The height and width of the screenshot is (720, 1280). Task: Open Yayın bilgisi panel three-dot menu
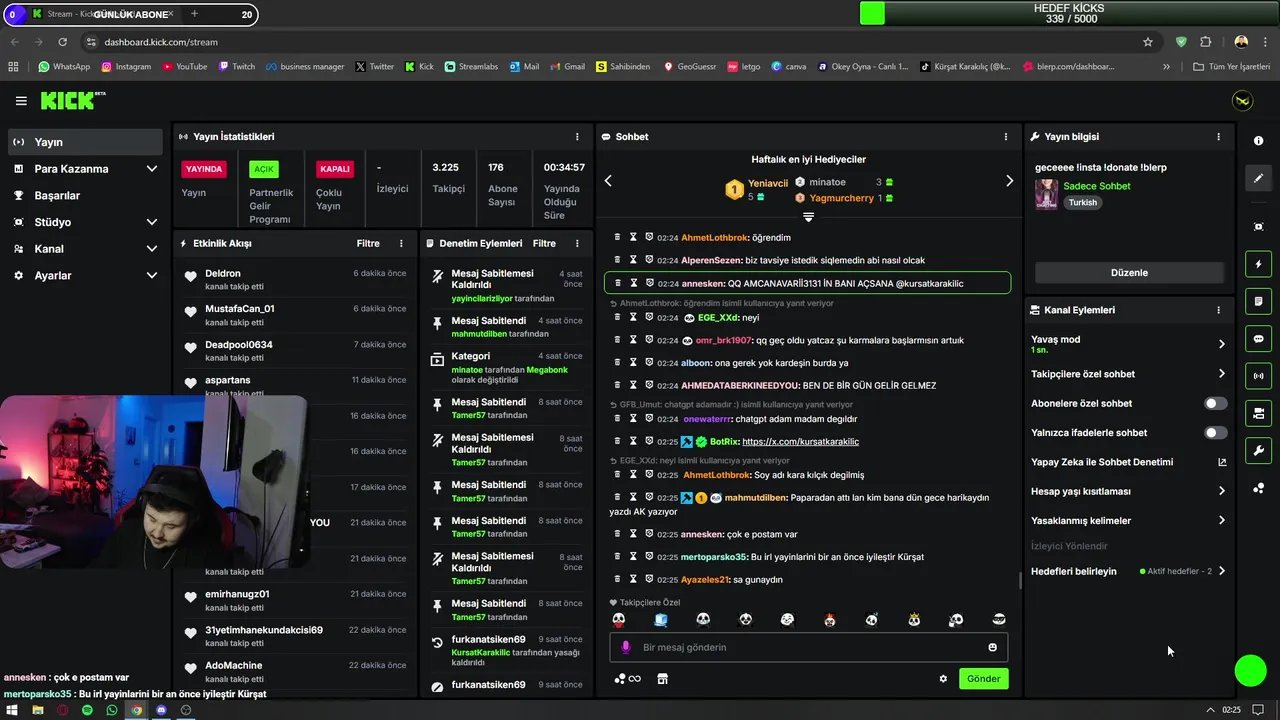(x=1218, y=136)
